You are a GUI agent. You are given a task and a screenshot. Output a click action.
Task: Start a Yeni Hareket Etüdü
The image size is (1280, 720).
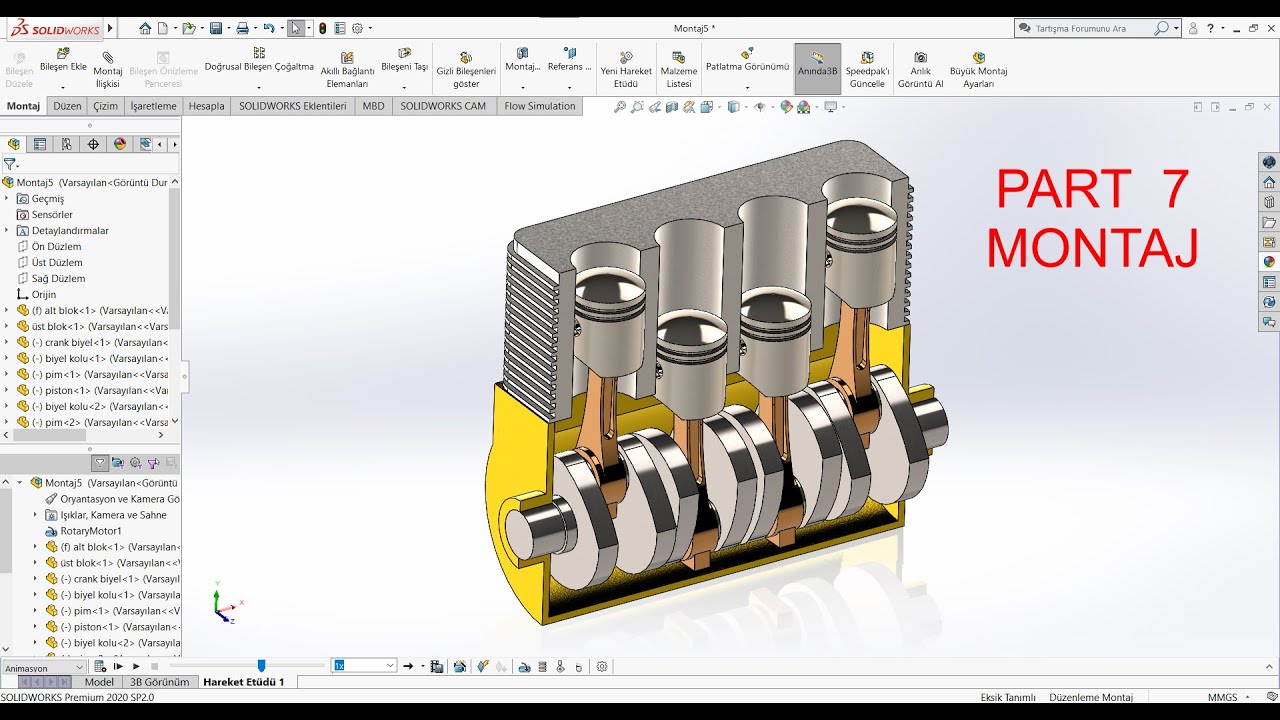[x=626, y=70]
